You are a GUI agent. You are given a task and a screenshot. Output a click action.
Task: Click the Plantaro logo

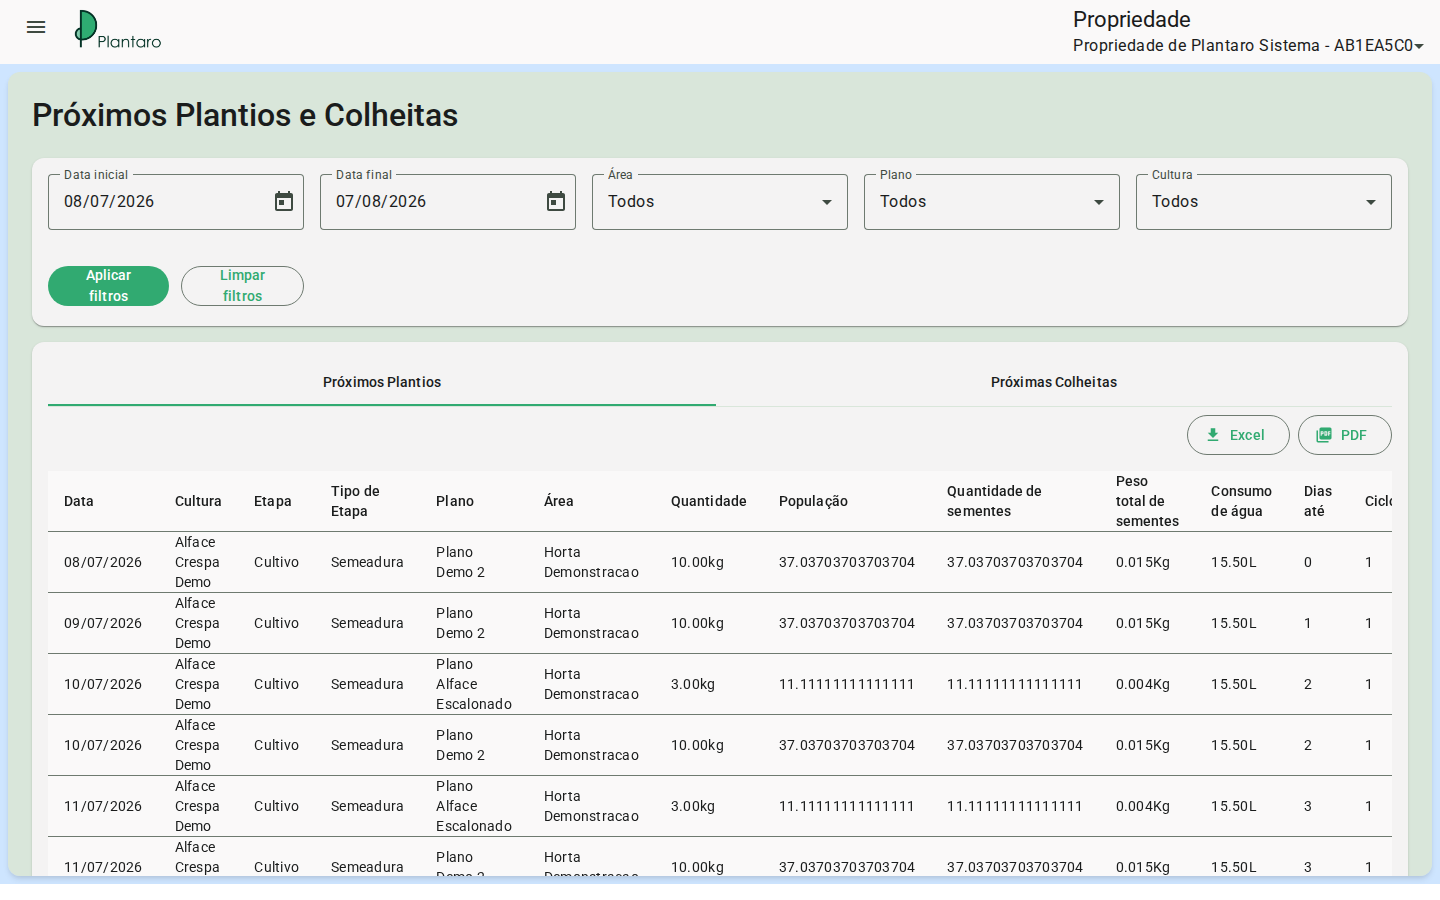(118, 30)
